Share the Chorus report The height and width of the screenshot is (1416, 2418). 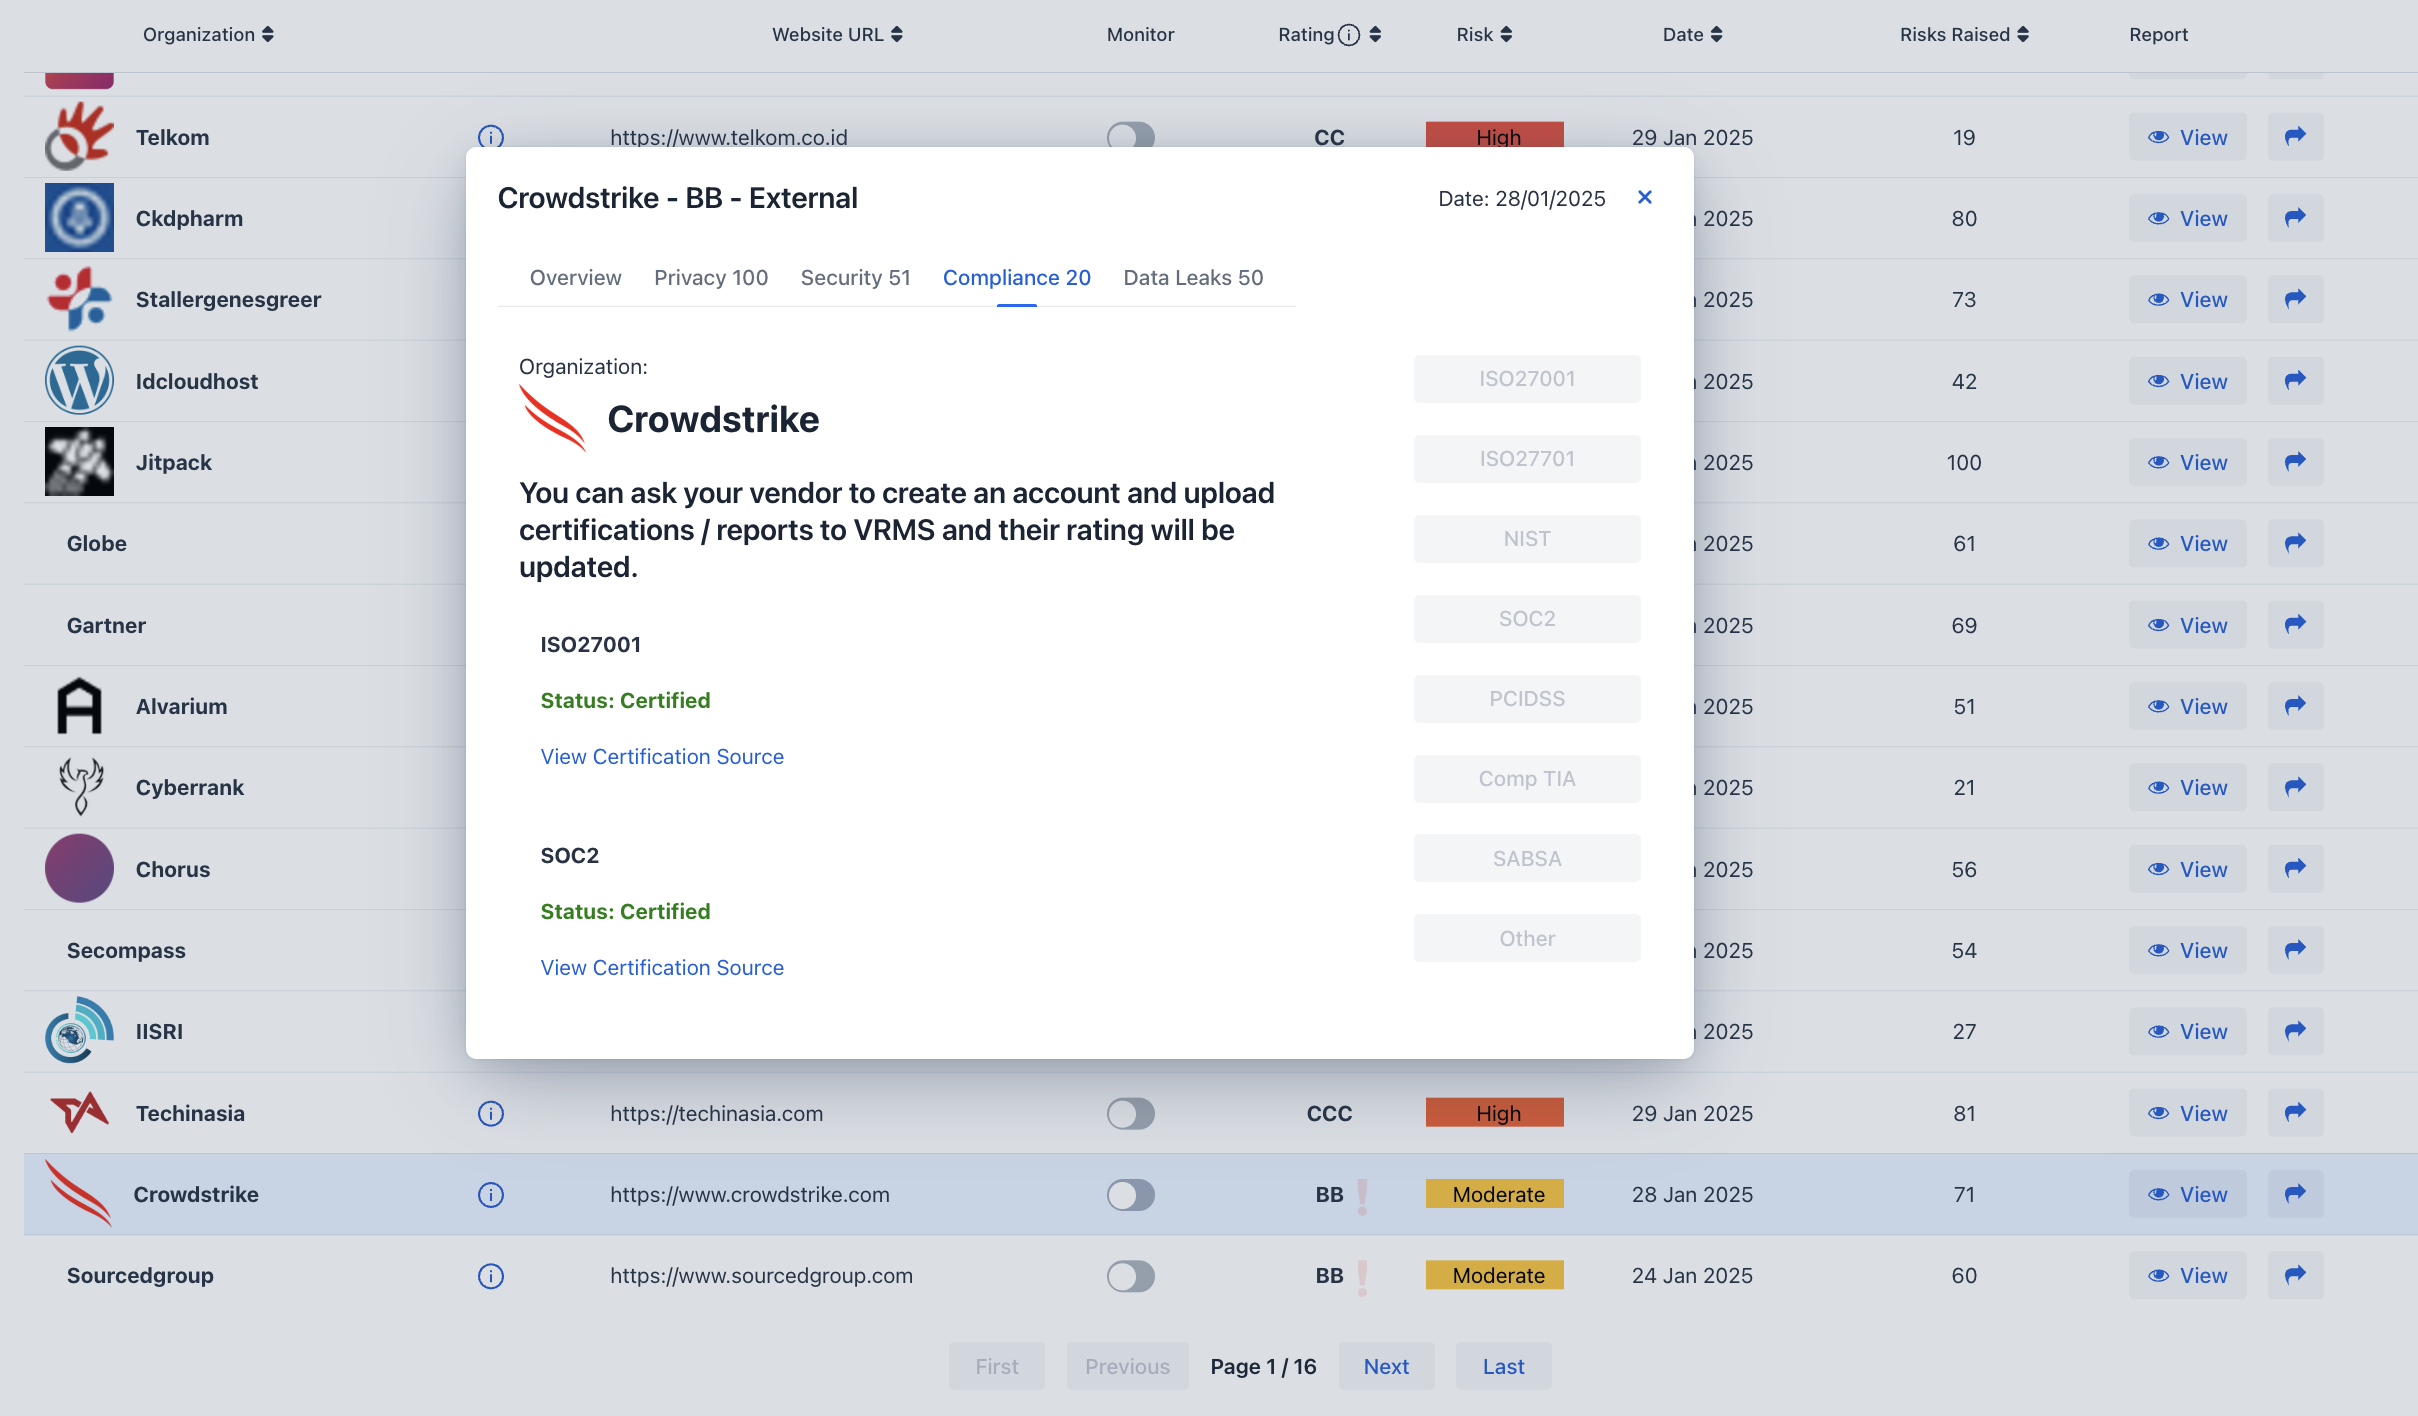(2295, 868)
